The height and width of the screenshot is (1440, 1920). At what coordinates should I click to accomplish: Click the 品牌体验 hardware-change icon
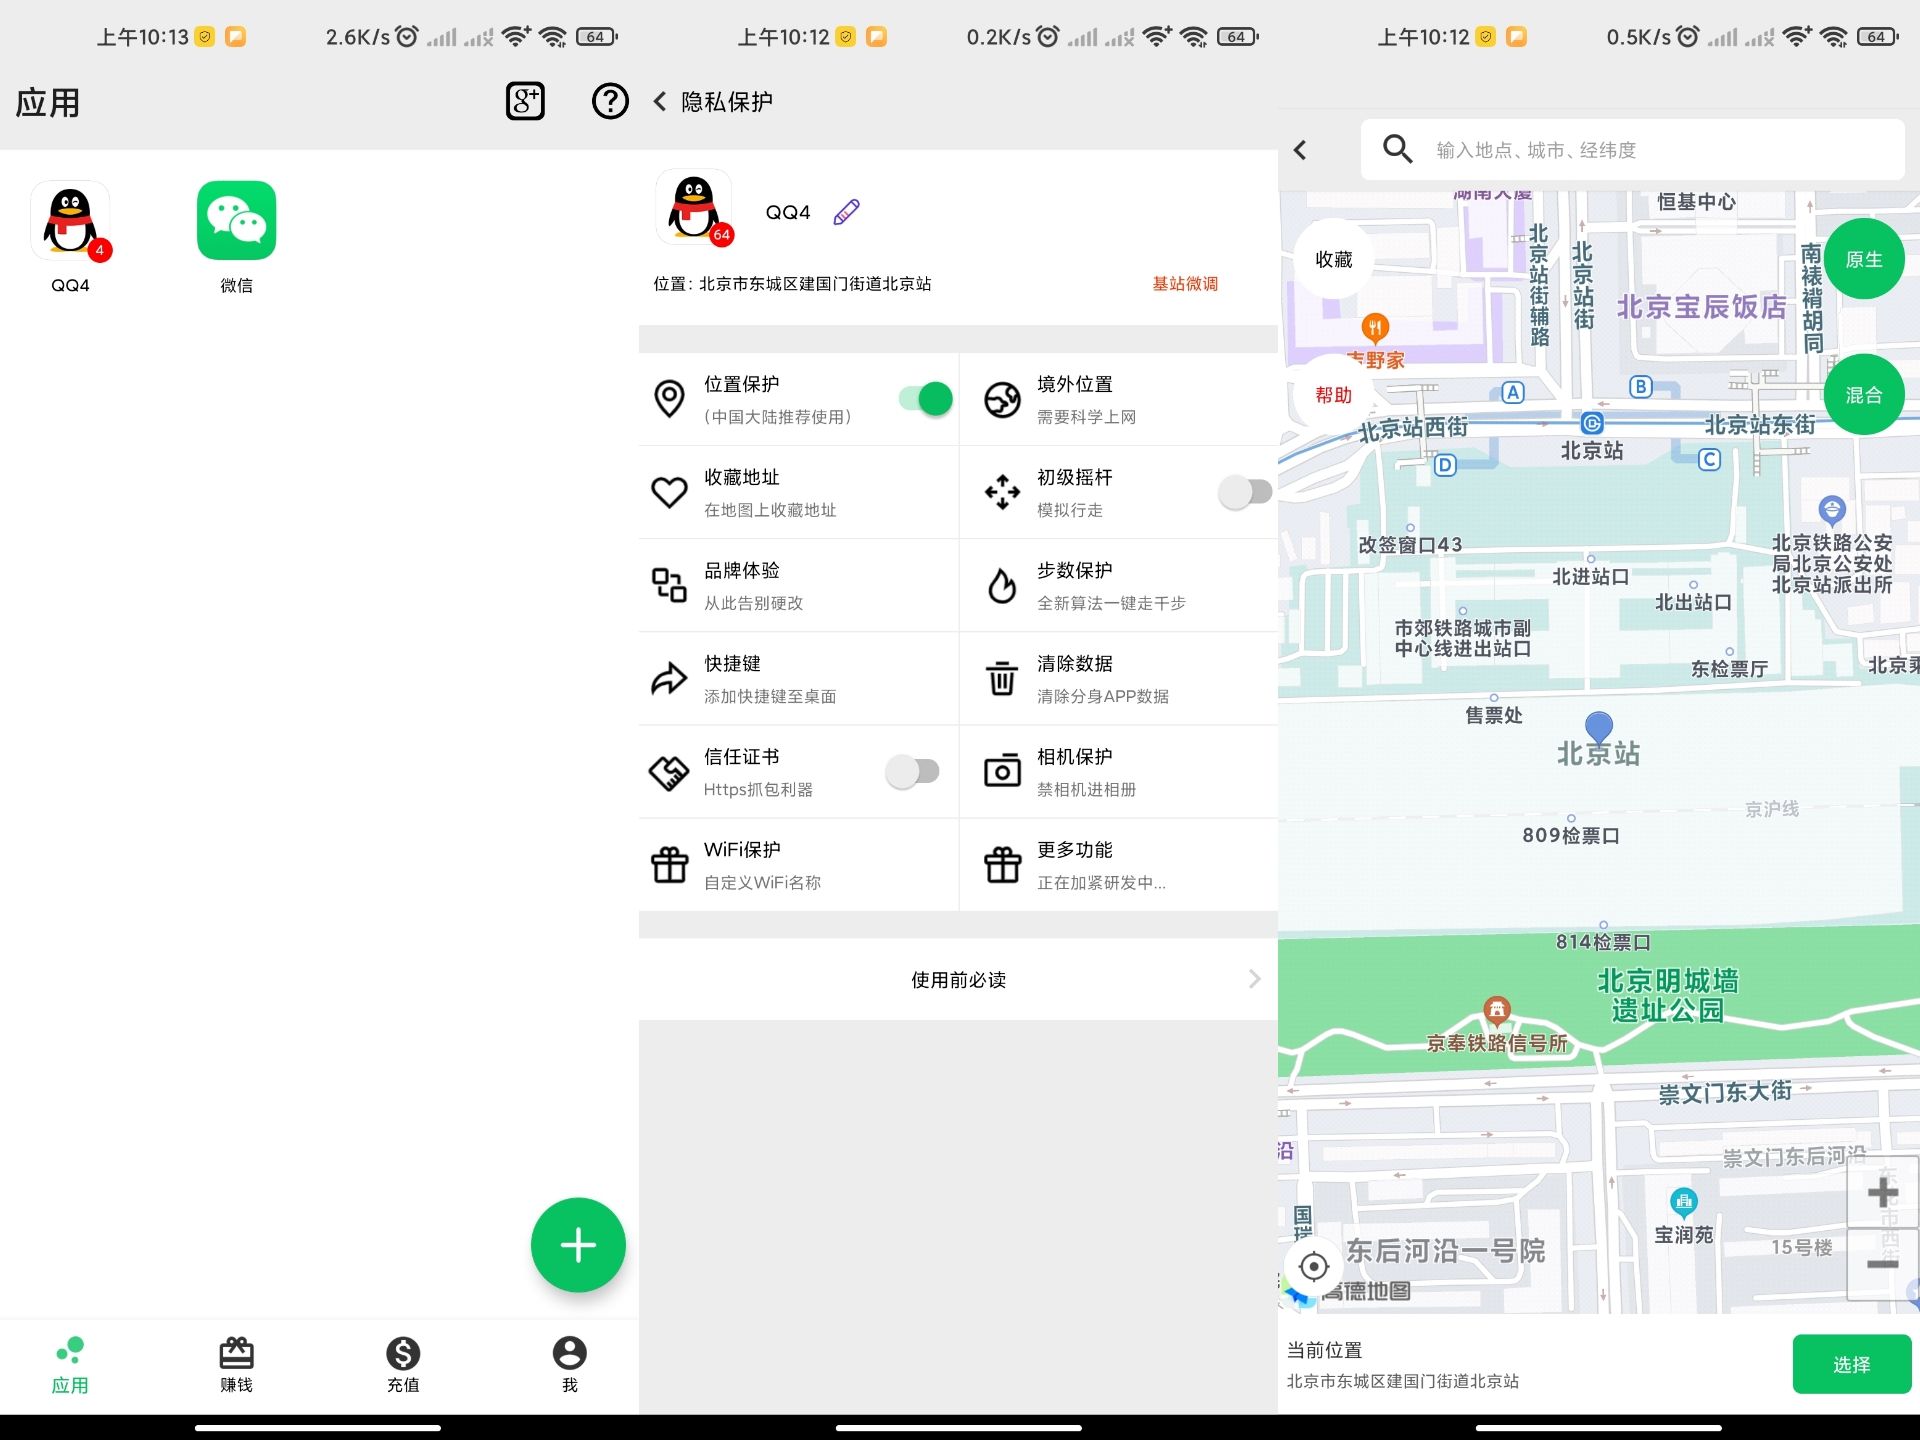point(670,585)
